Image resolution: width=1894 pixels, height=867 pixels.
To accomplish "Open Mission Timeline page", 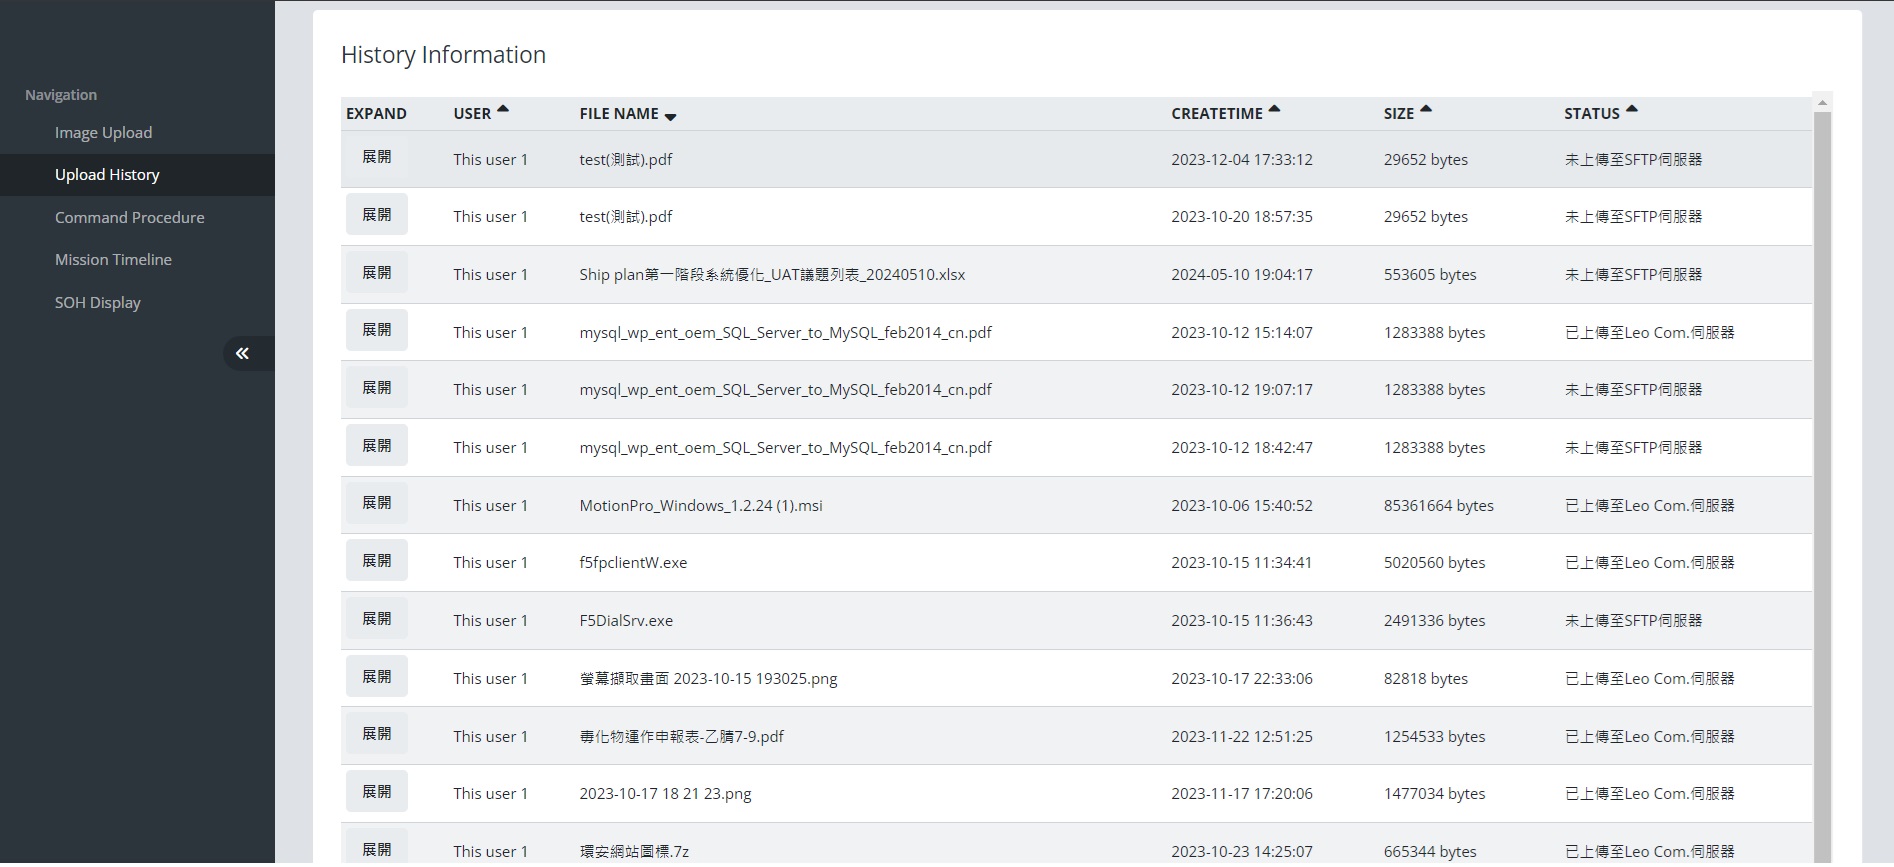I will [113, 259].
